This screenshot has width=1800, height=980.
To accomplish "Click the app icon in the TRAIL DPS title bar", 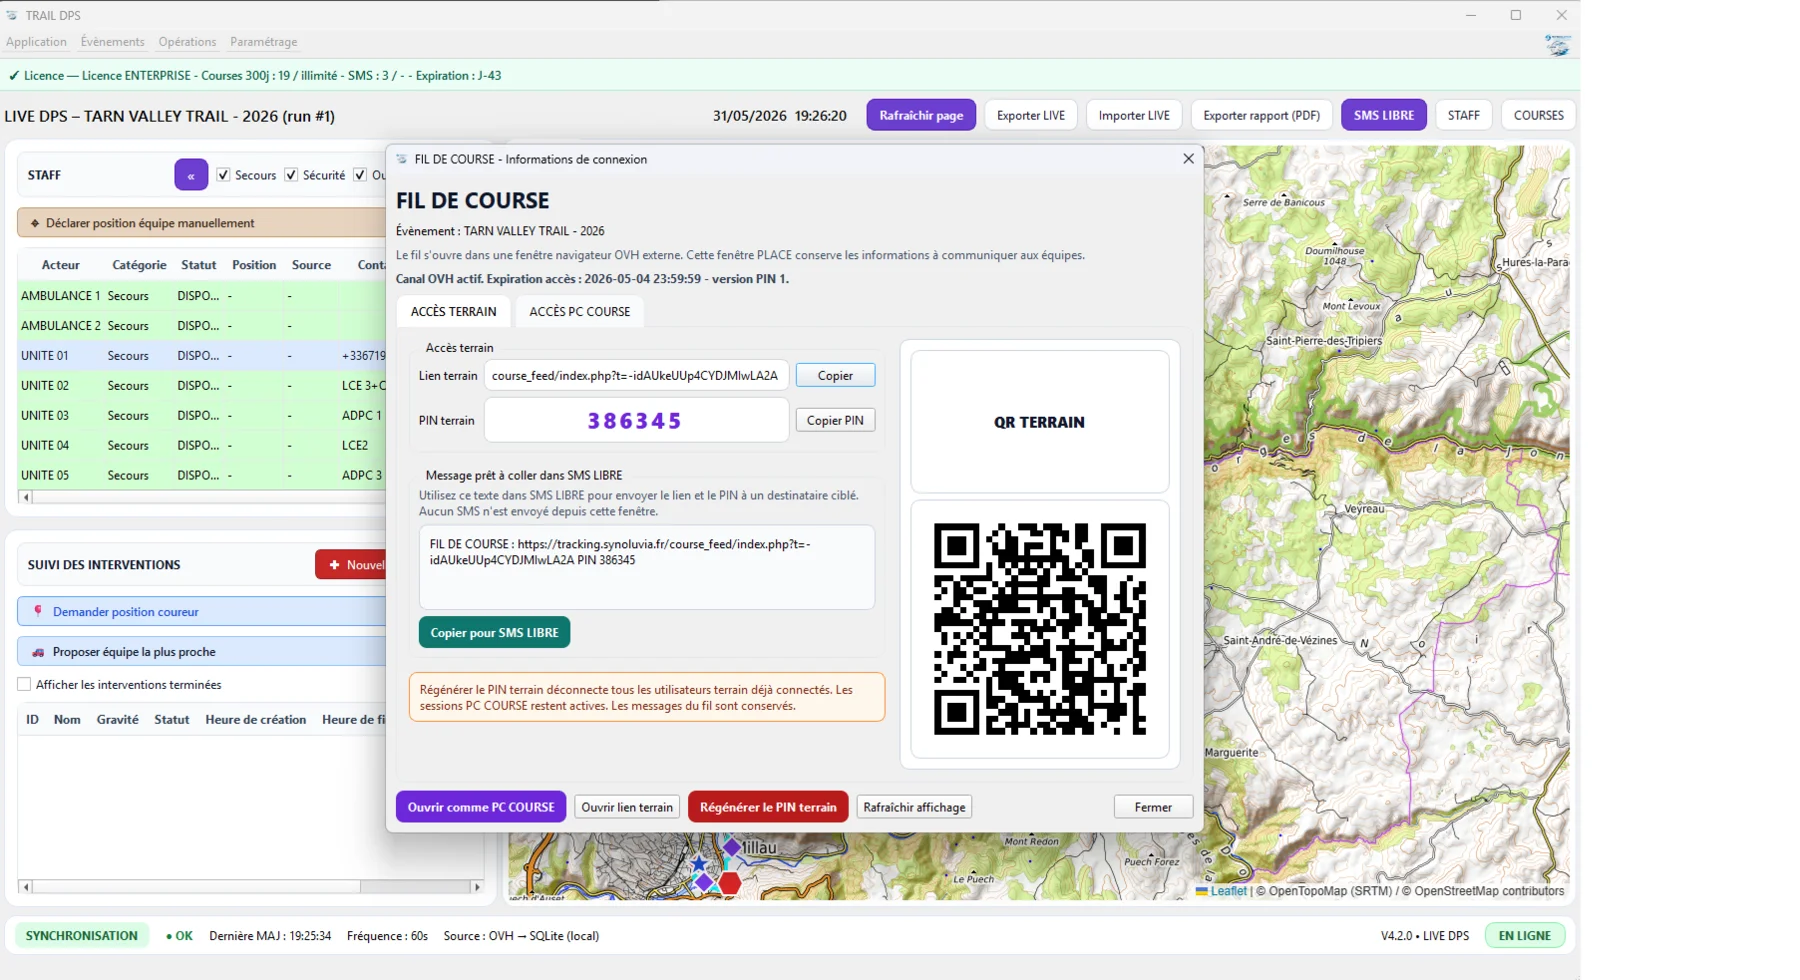I will 12,15.
